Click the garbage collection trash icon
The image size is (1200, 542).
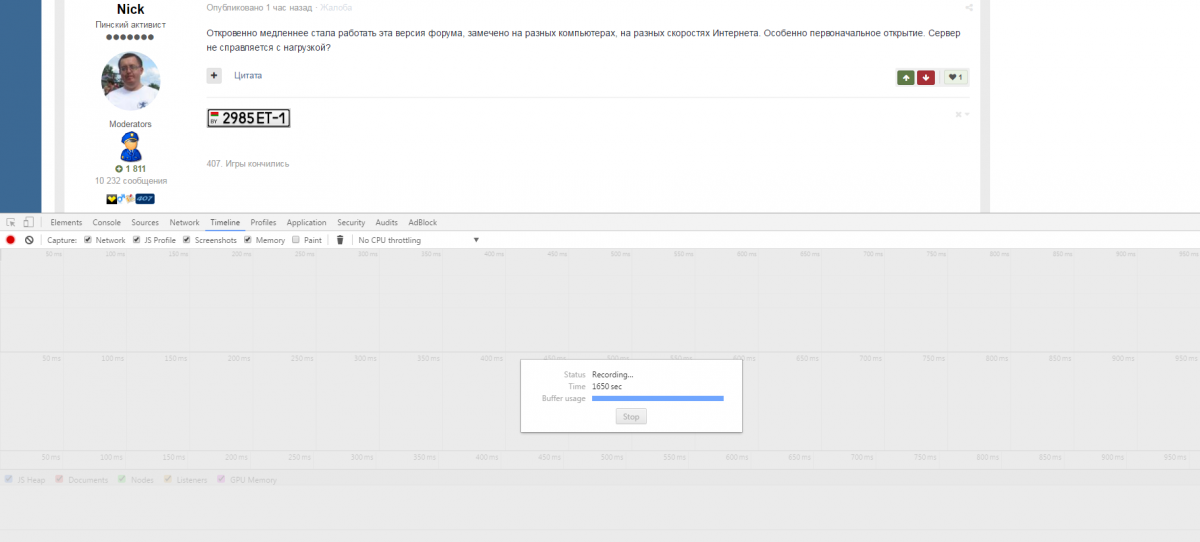(340, 240)
